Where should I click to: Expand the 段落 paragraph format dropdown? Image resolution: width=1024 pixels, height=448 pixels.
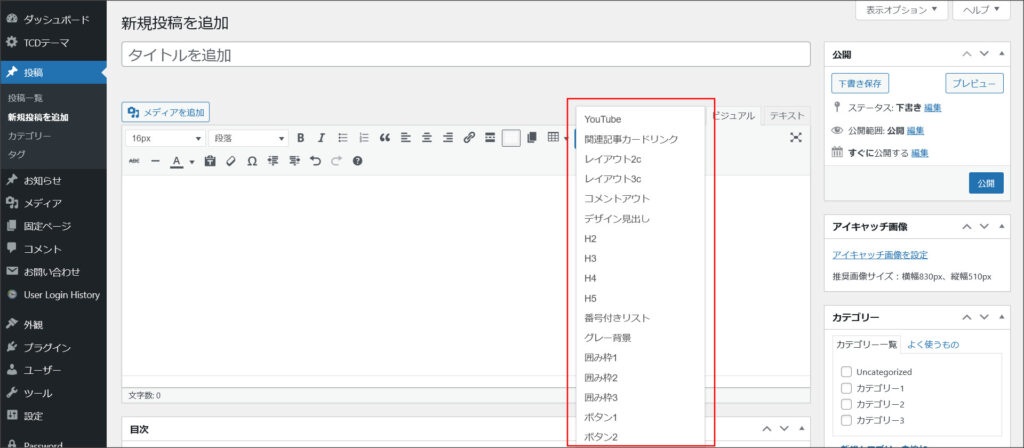248,138
